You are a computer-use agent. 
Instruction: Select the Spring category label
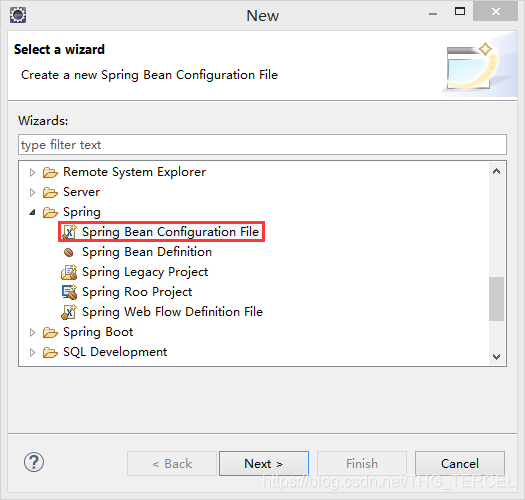tap(82, 212)
